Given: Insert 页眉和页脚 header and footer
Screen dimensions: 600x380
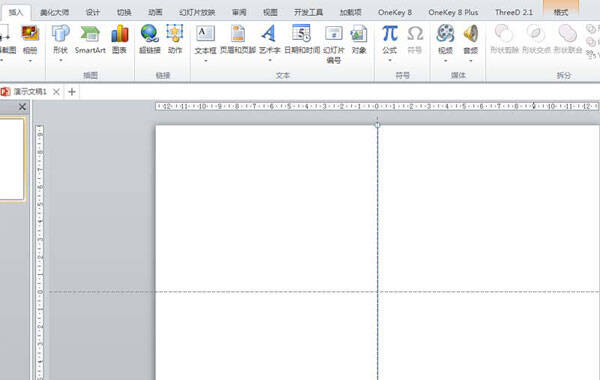Looking at the screenshot, I should tap(238, 40).
